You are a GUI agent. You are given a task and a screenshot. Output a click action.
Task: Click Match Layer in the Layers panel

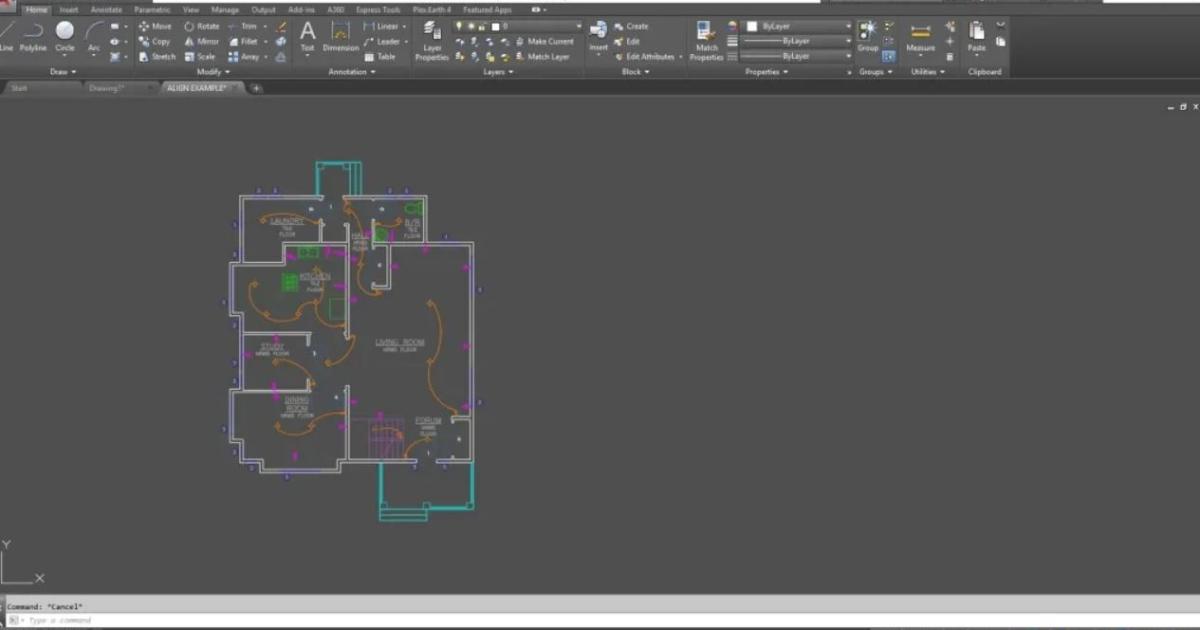pyautogui.click(x=547, y=57)
